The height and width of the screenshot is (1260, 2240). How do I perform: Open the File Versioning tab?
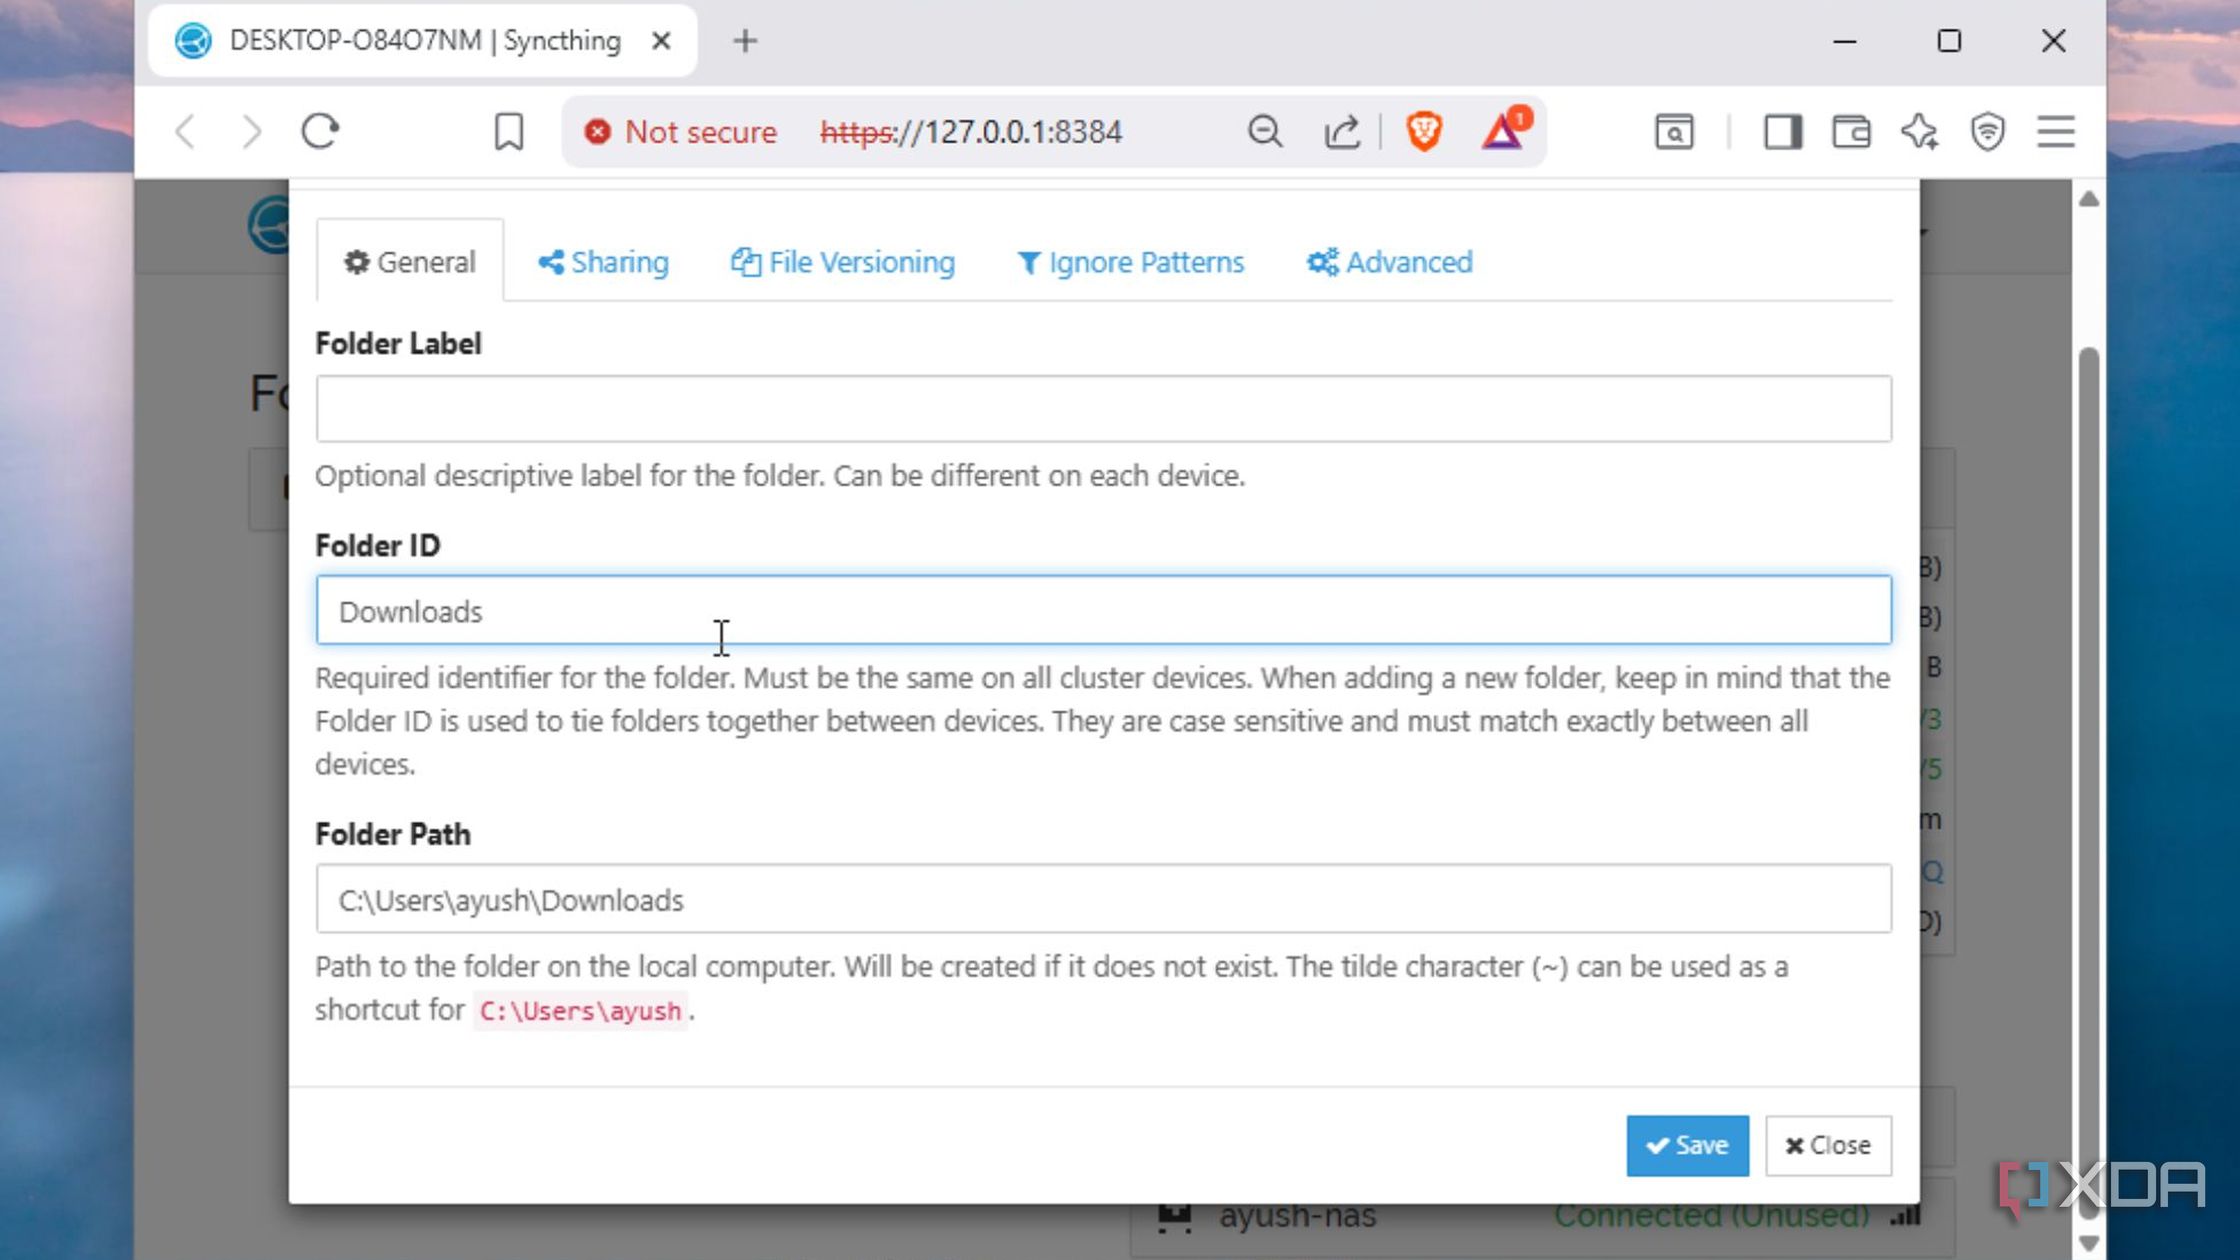(x=843, y=262)
